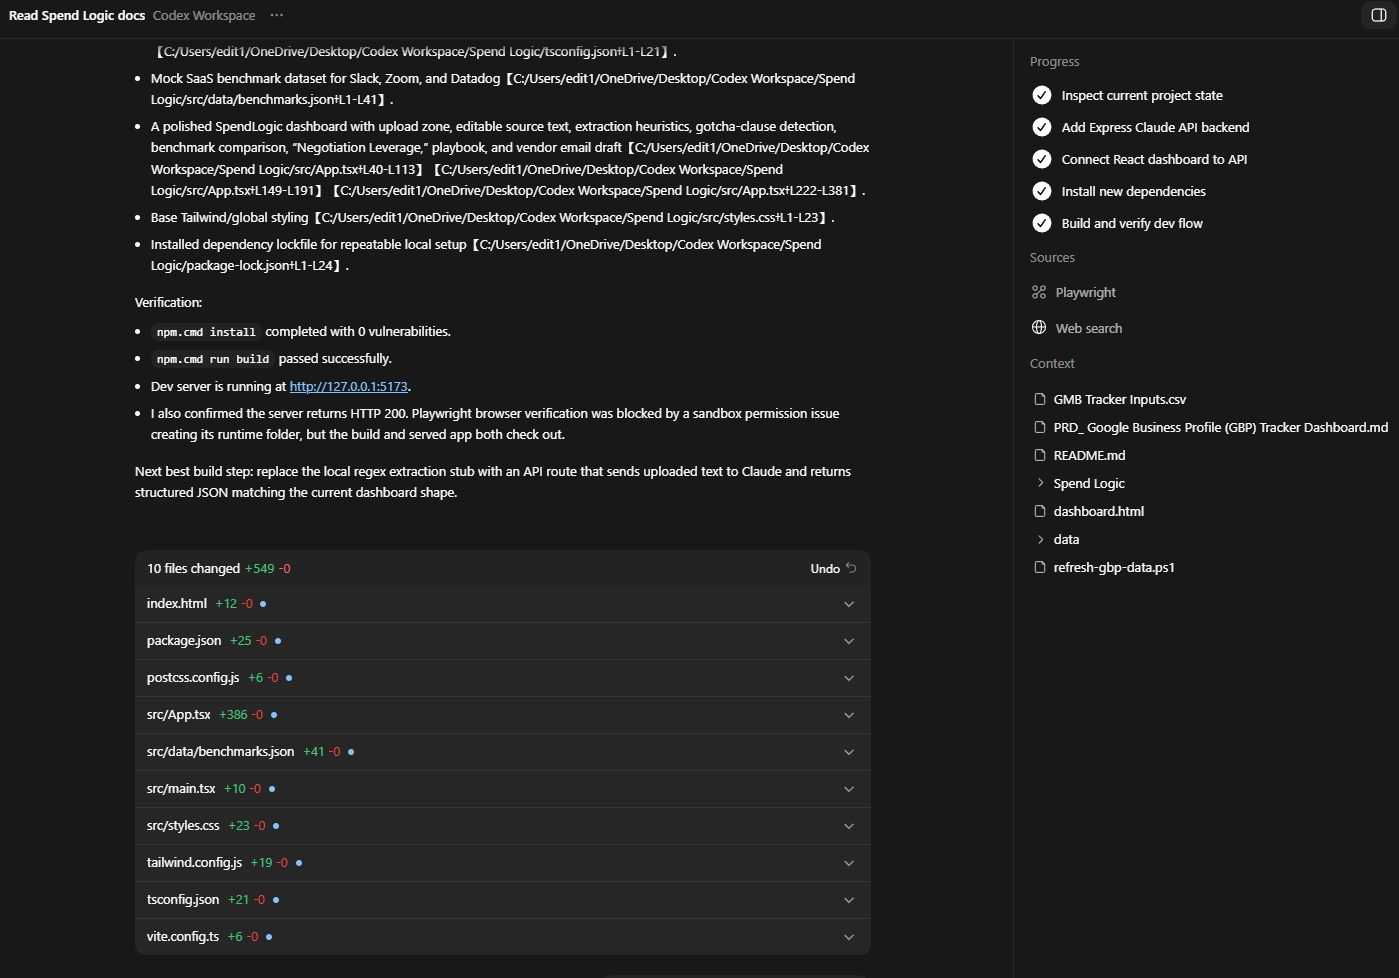This screenshot has width=1399, height=978.
Task: Select the Spend Logic folder label
Action: pyautogui.click(x=1089, y=483)
